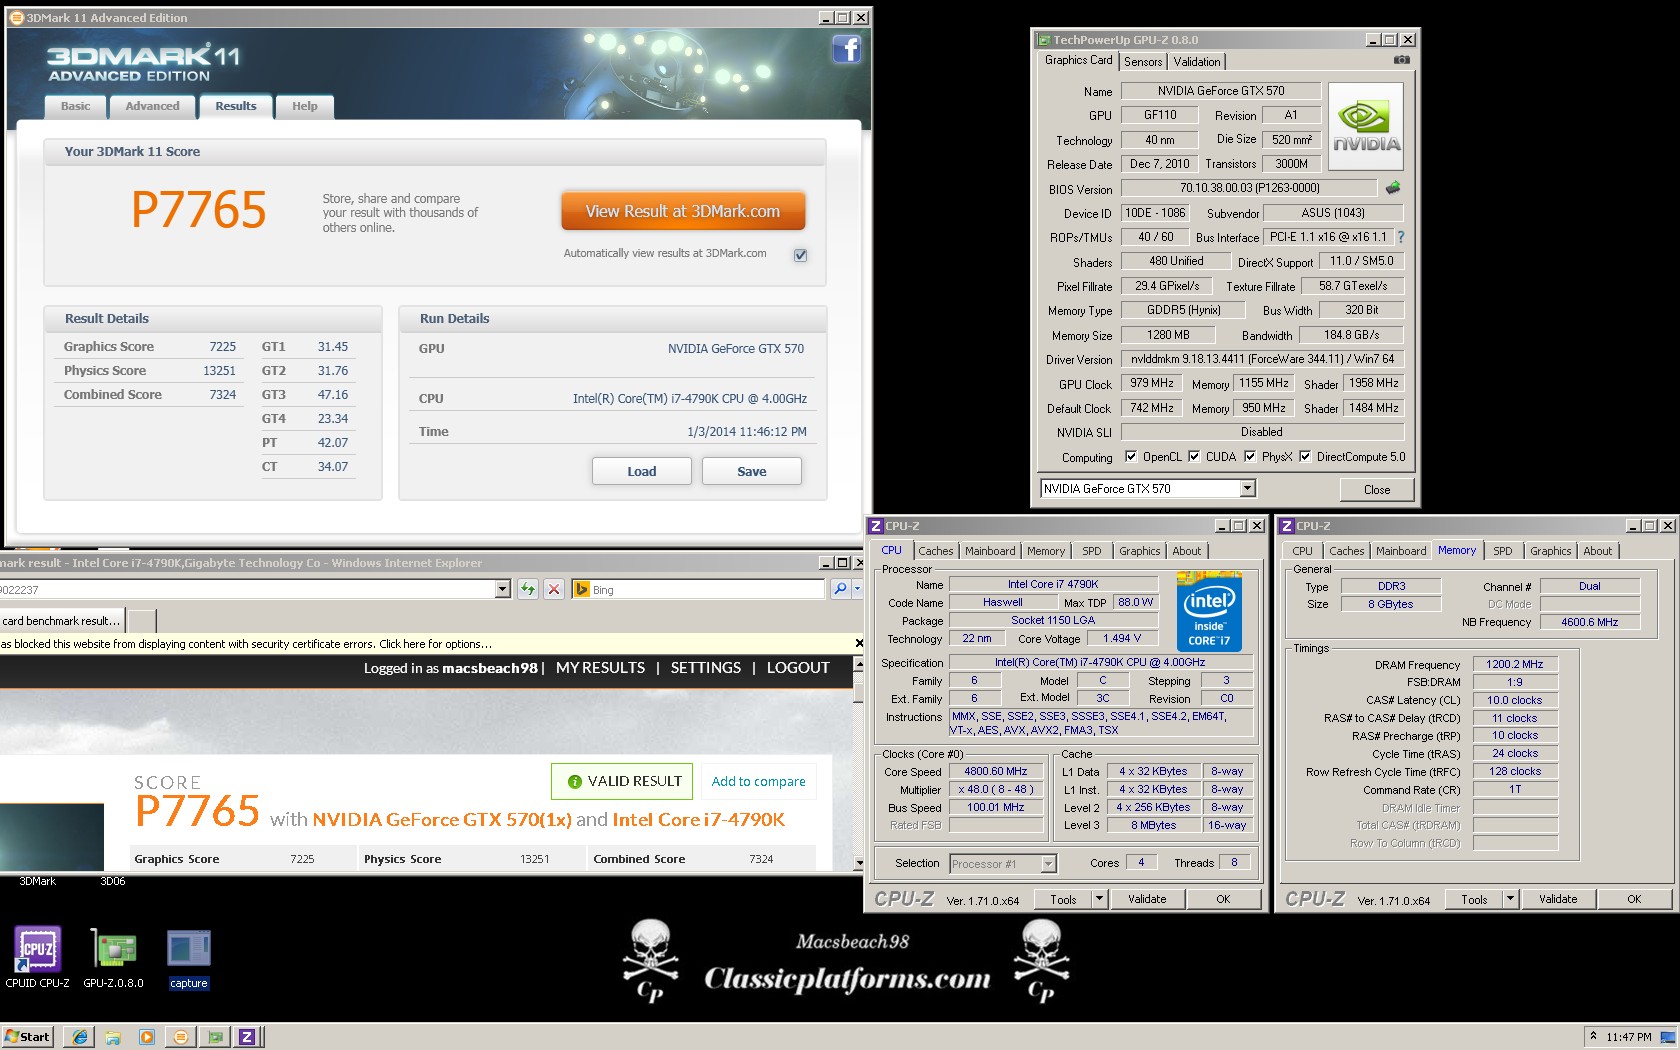Click scroll down arrow in Internet Explorer
Image resolution: width=1680 pixels, height=1050 pixels.
click(x=858, y=863)
